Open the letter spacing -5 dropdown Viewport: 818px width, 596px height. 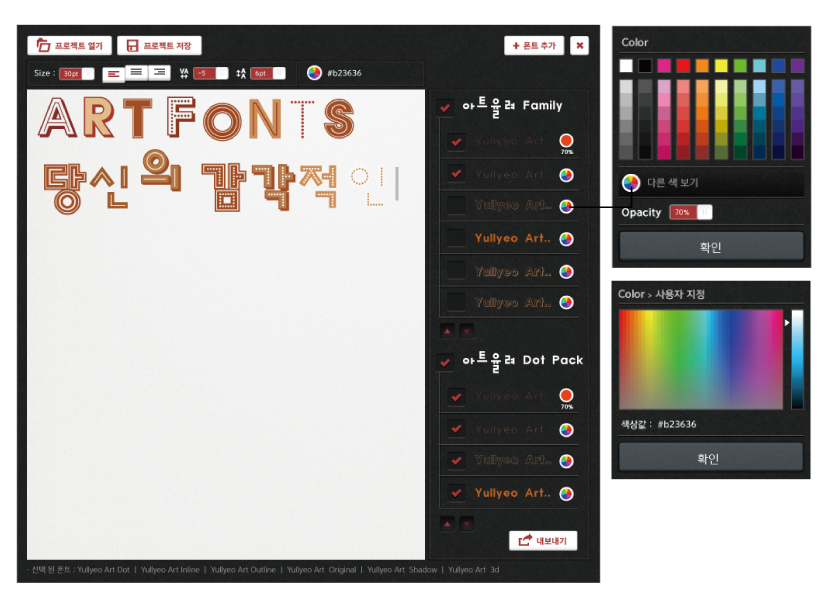[222, 73]
